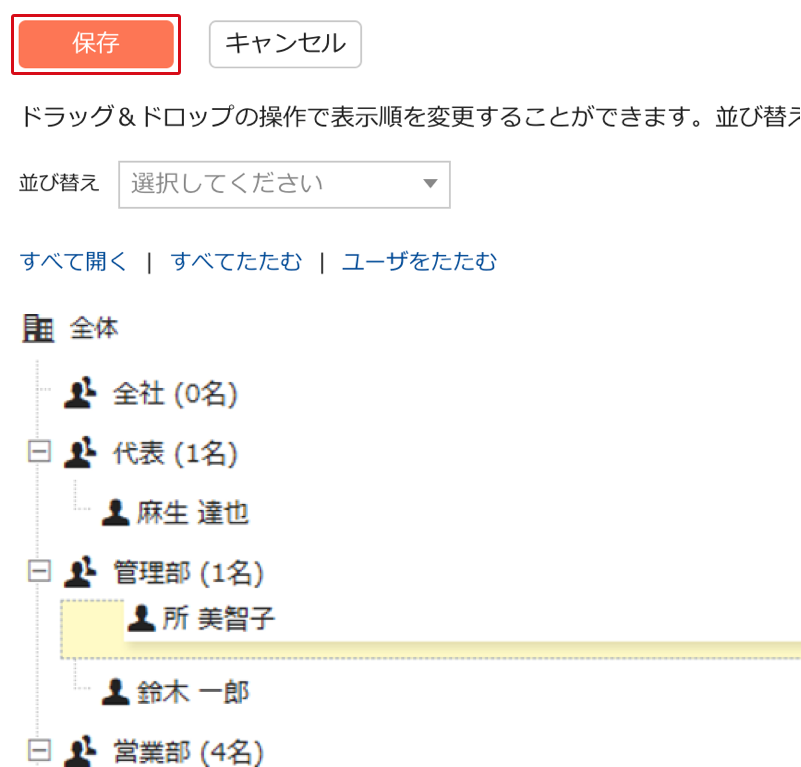Select user 麻生 達也 in the tree

pos(193,514)
